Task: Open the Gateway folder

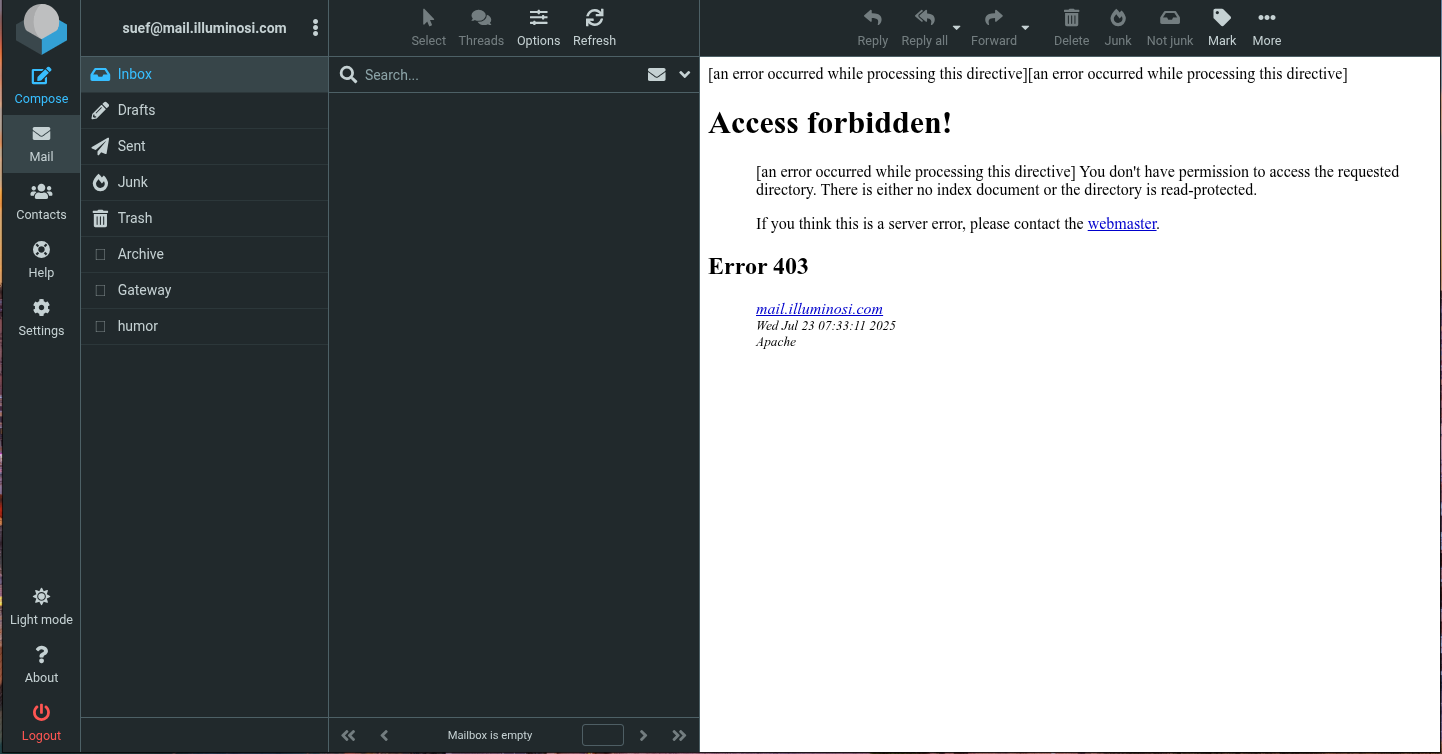Action: pos(204,290)
